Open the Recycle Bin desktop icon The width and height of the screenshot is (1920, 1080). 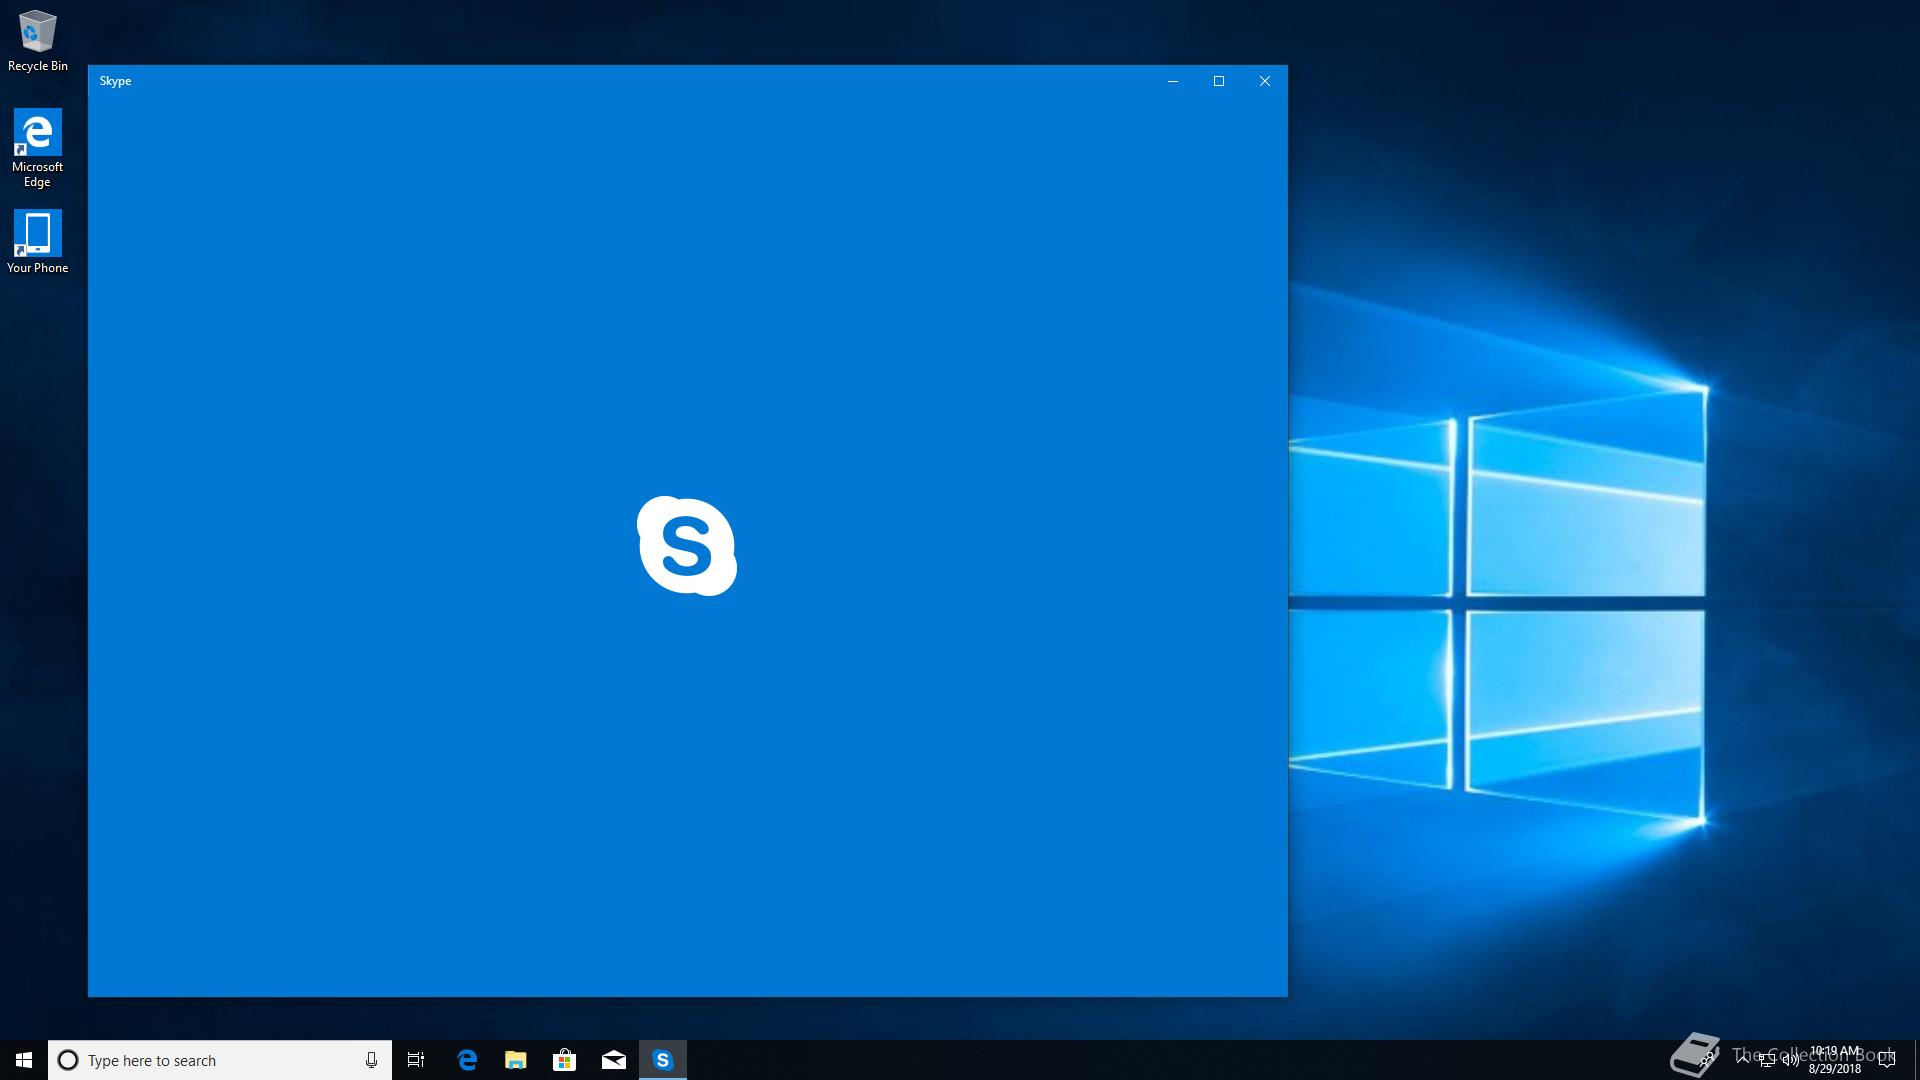click(x=38, y=41)
